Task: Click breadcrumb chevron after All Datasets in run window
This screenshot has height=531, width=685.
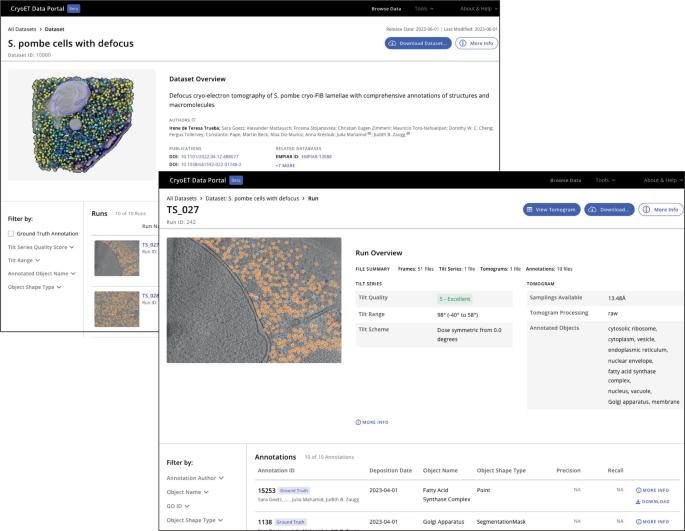Action: [x=201, y=198]
